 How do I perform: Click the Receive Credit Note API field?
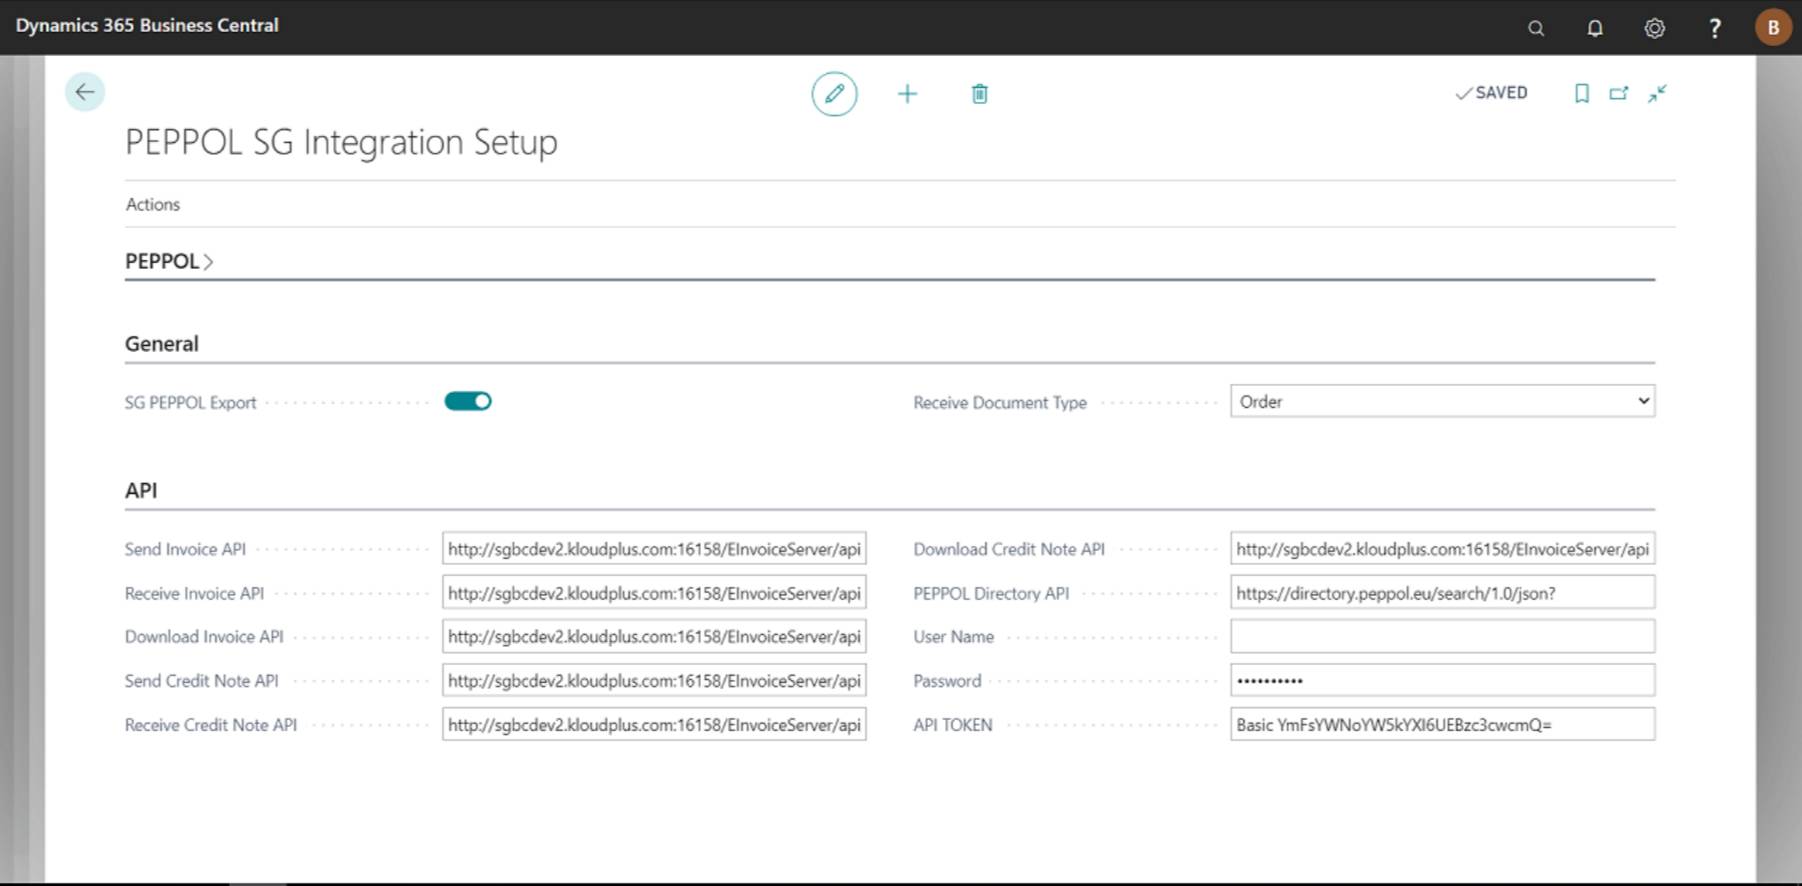coord(654,724)
